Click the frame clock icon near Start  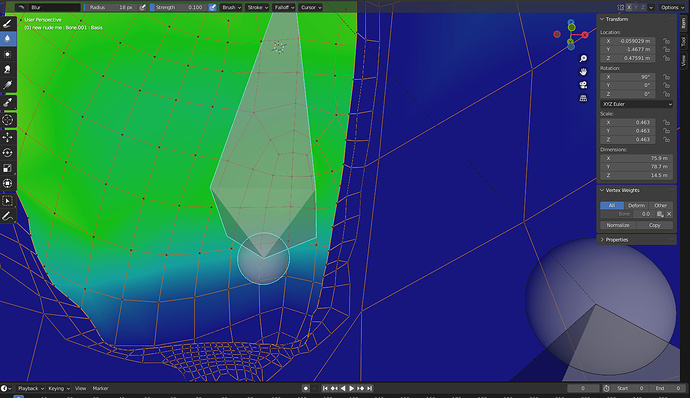pos(606,388)
